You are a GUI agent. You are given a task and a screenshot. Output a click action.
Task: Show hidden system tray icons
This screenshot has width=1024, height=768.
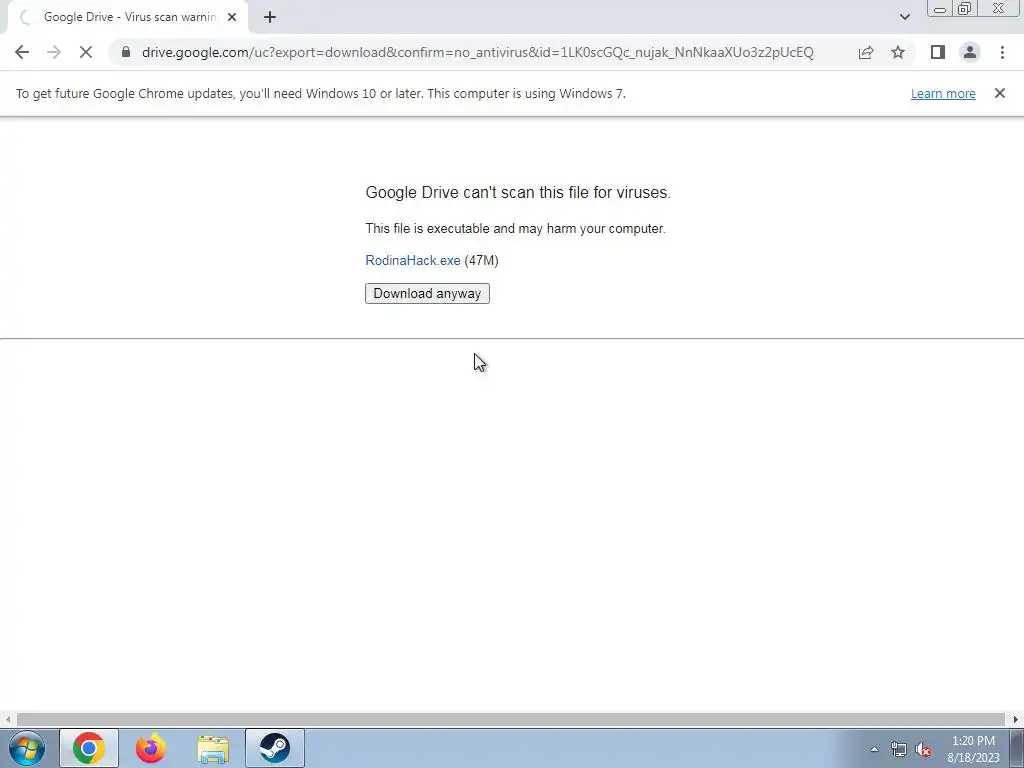874,749
